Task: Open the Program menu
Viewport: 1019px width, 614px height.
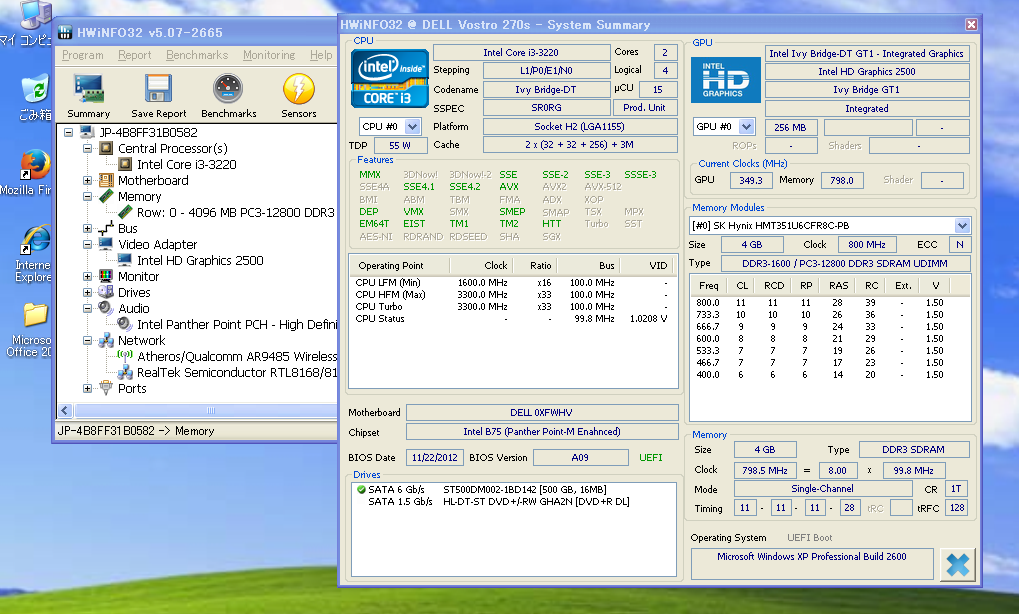Action: coord(83,55)
